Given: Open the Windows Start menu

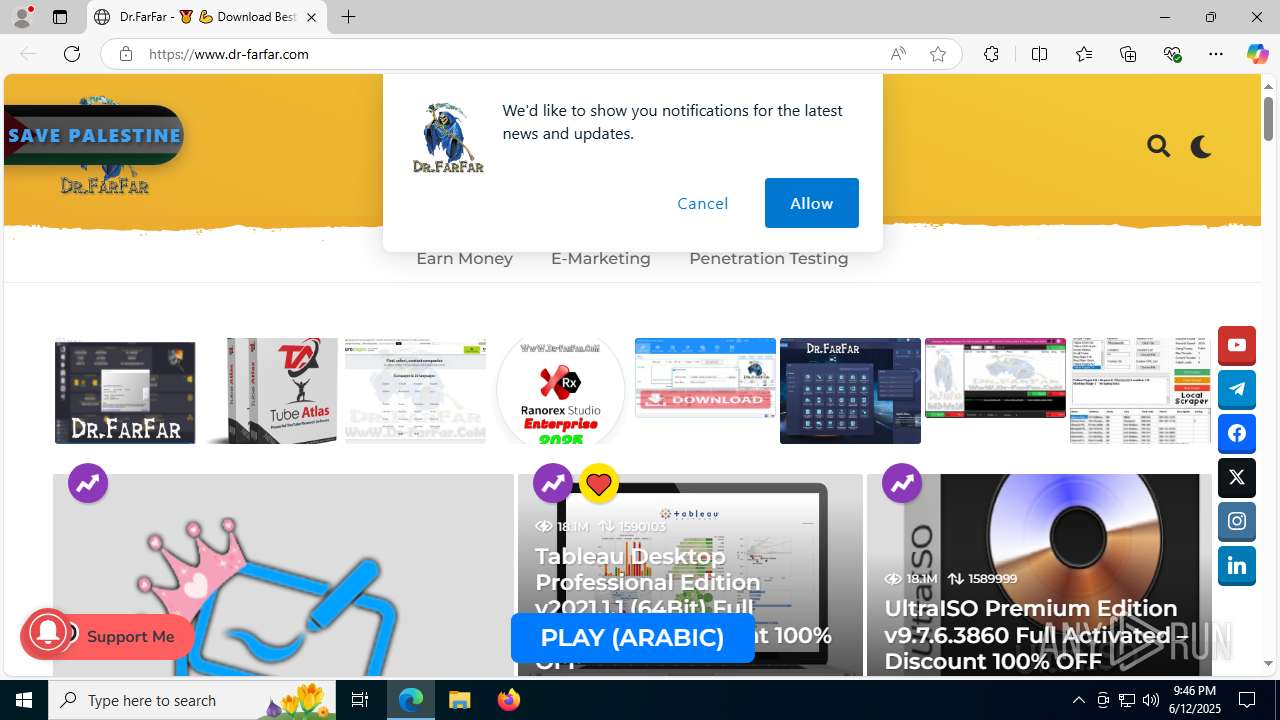Looking at the screenshot, I should pos(24,700).
